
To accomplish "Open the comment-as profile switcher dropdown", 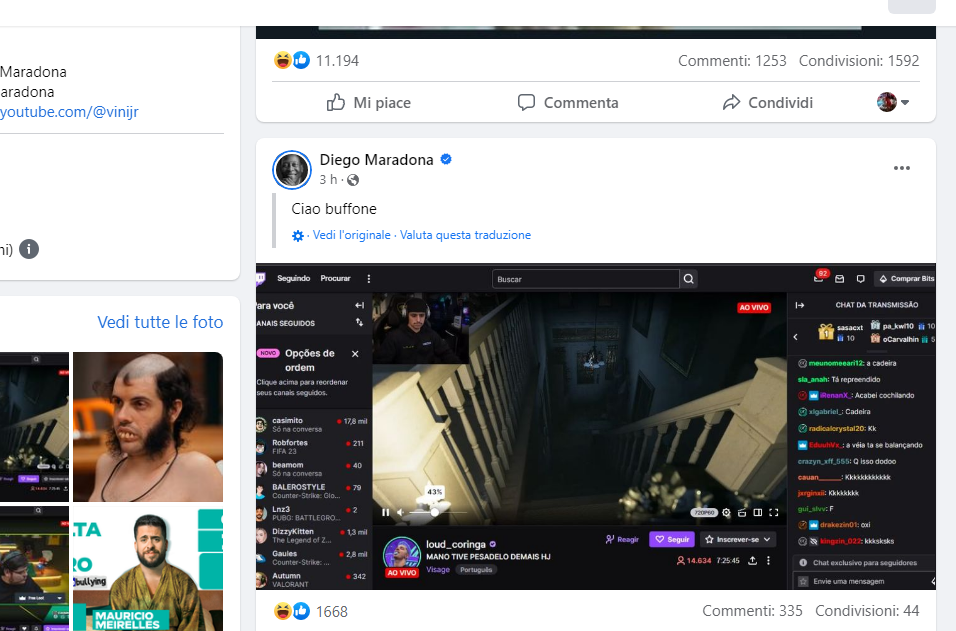I will (x=893, y=102).
